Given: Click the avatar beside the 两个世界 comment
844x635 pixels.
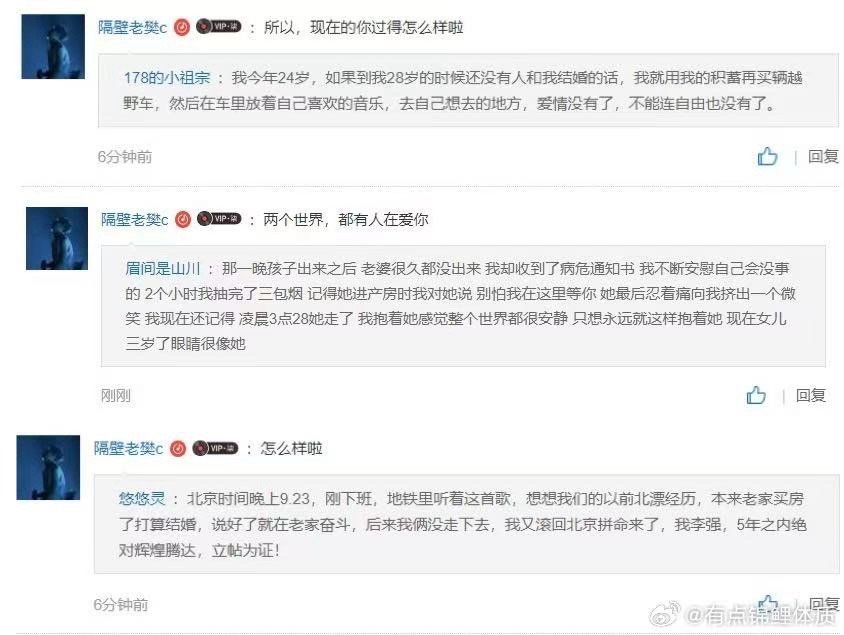Looking at the screenshot, I should tap(57, 238).
